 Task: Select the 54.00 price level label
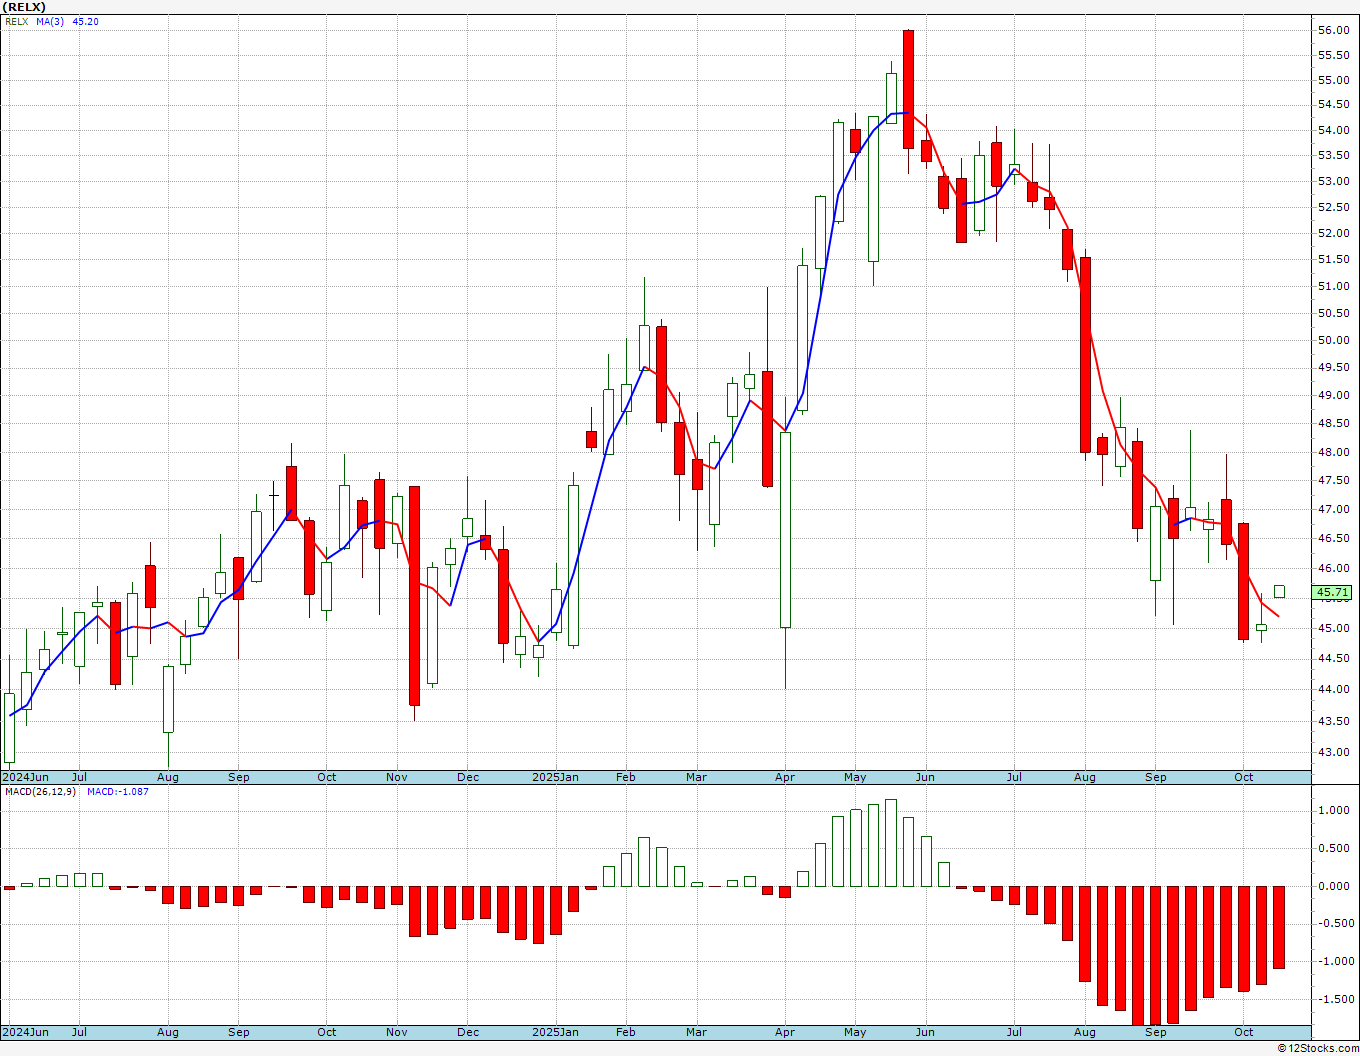[1333, 130]
